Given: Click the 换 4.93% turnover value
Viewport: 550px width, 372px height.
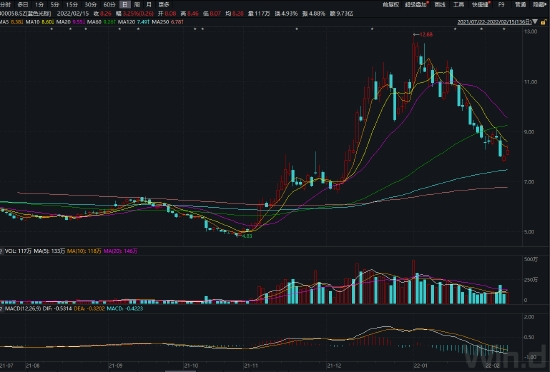Looking at the screenshot, I should click(x=286, y=14).
